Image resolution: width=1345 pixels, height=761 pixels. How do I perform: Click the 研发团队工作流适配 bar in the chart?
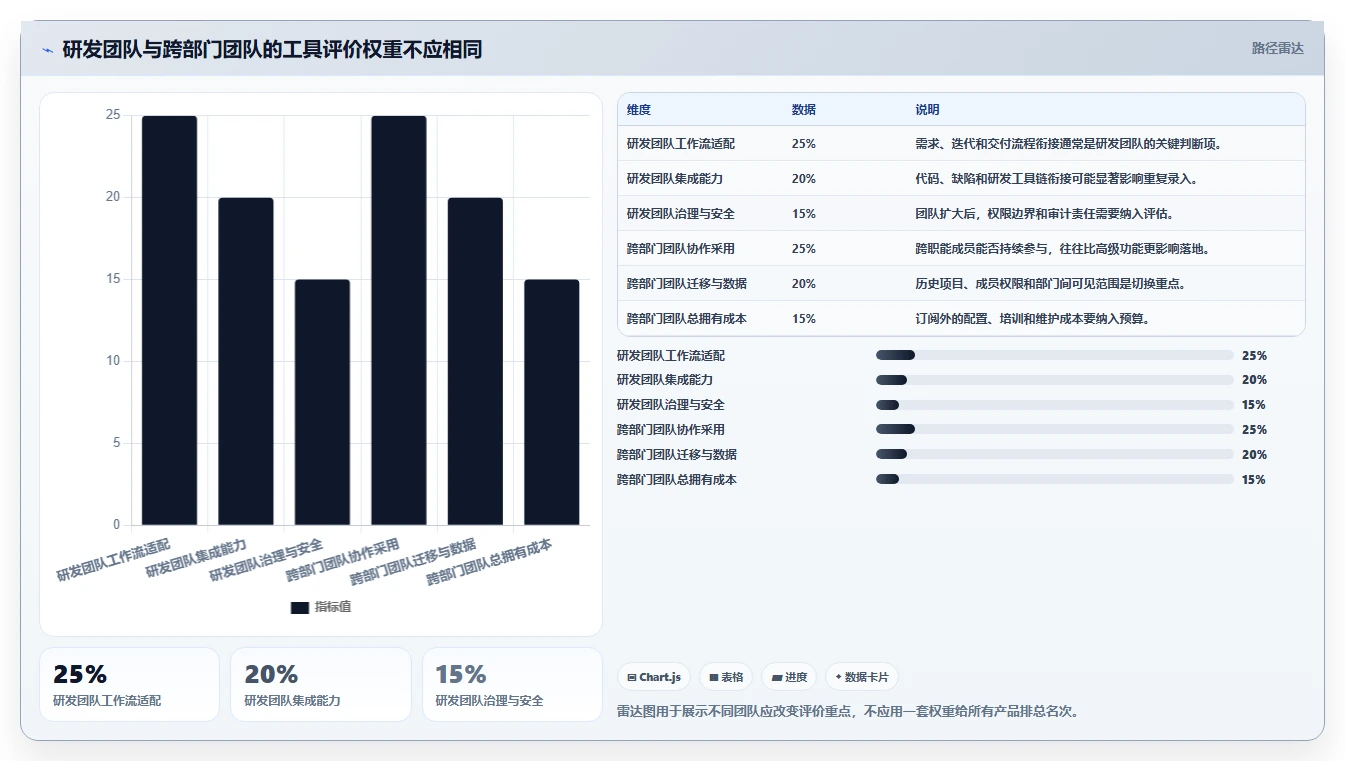coord(169,320)
